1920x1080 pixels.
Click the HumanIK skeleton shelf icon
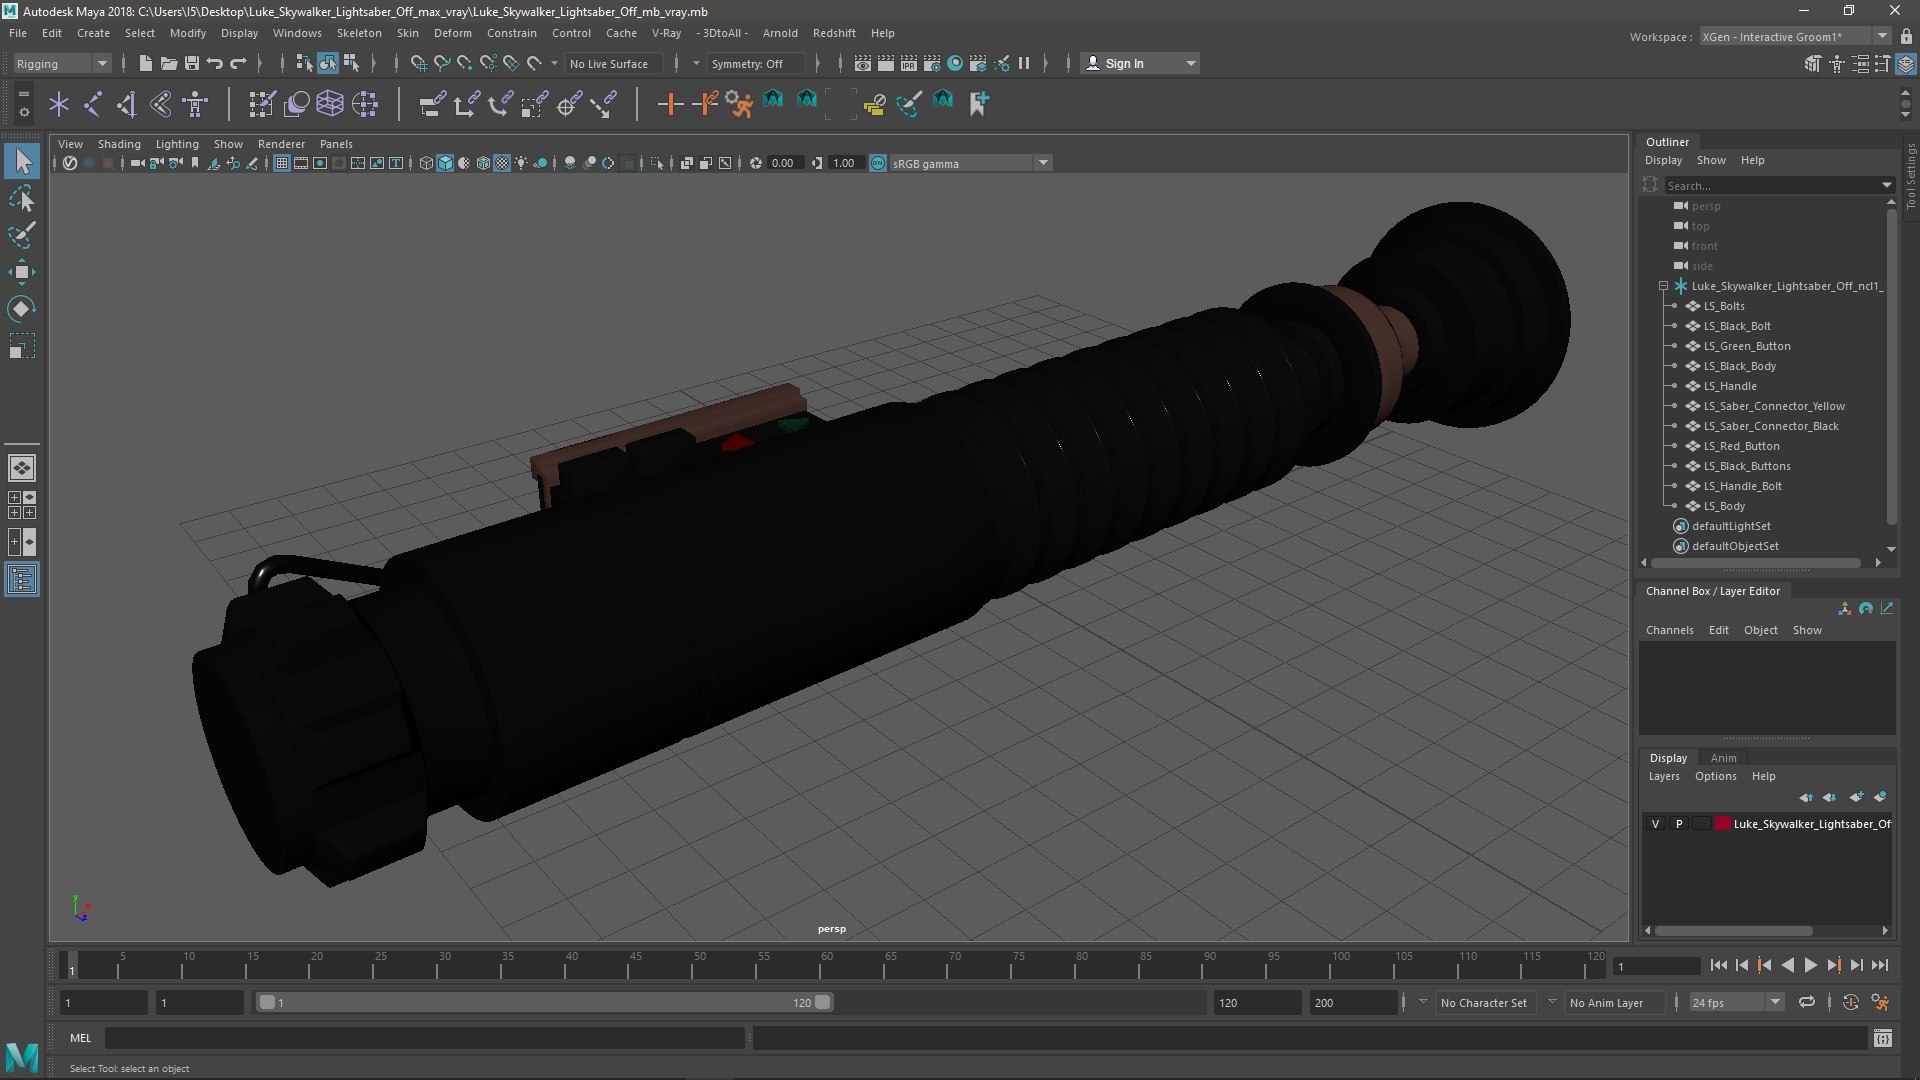click(195, 103)
